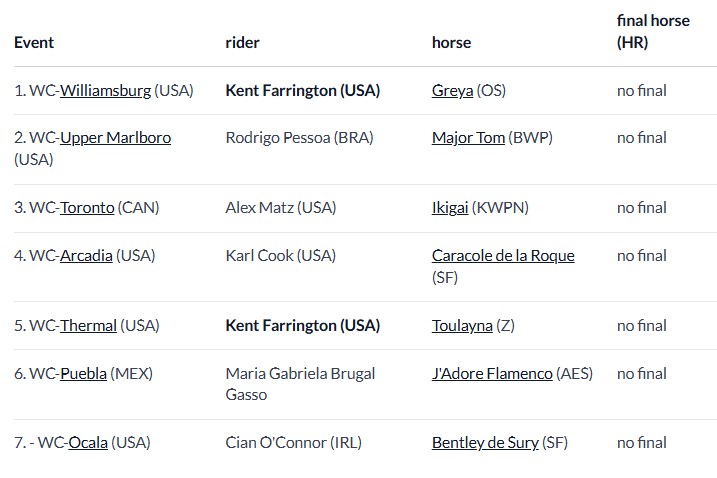Image resolution: width=717 pixels, height=478 pixels.
Task: Click the Event column header
Action: 34,43
